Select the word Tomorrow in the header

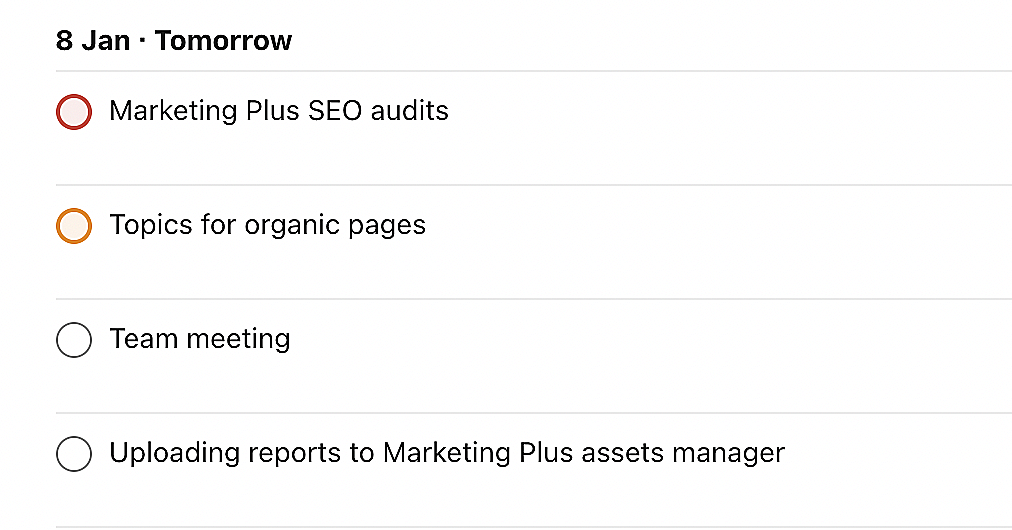pos(223,41)
